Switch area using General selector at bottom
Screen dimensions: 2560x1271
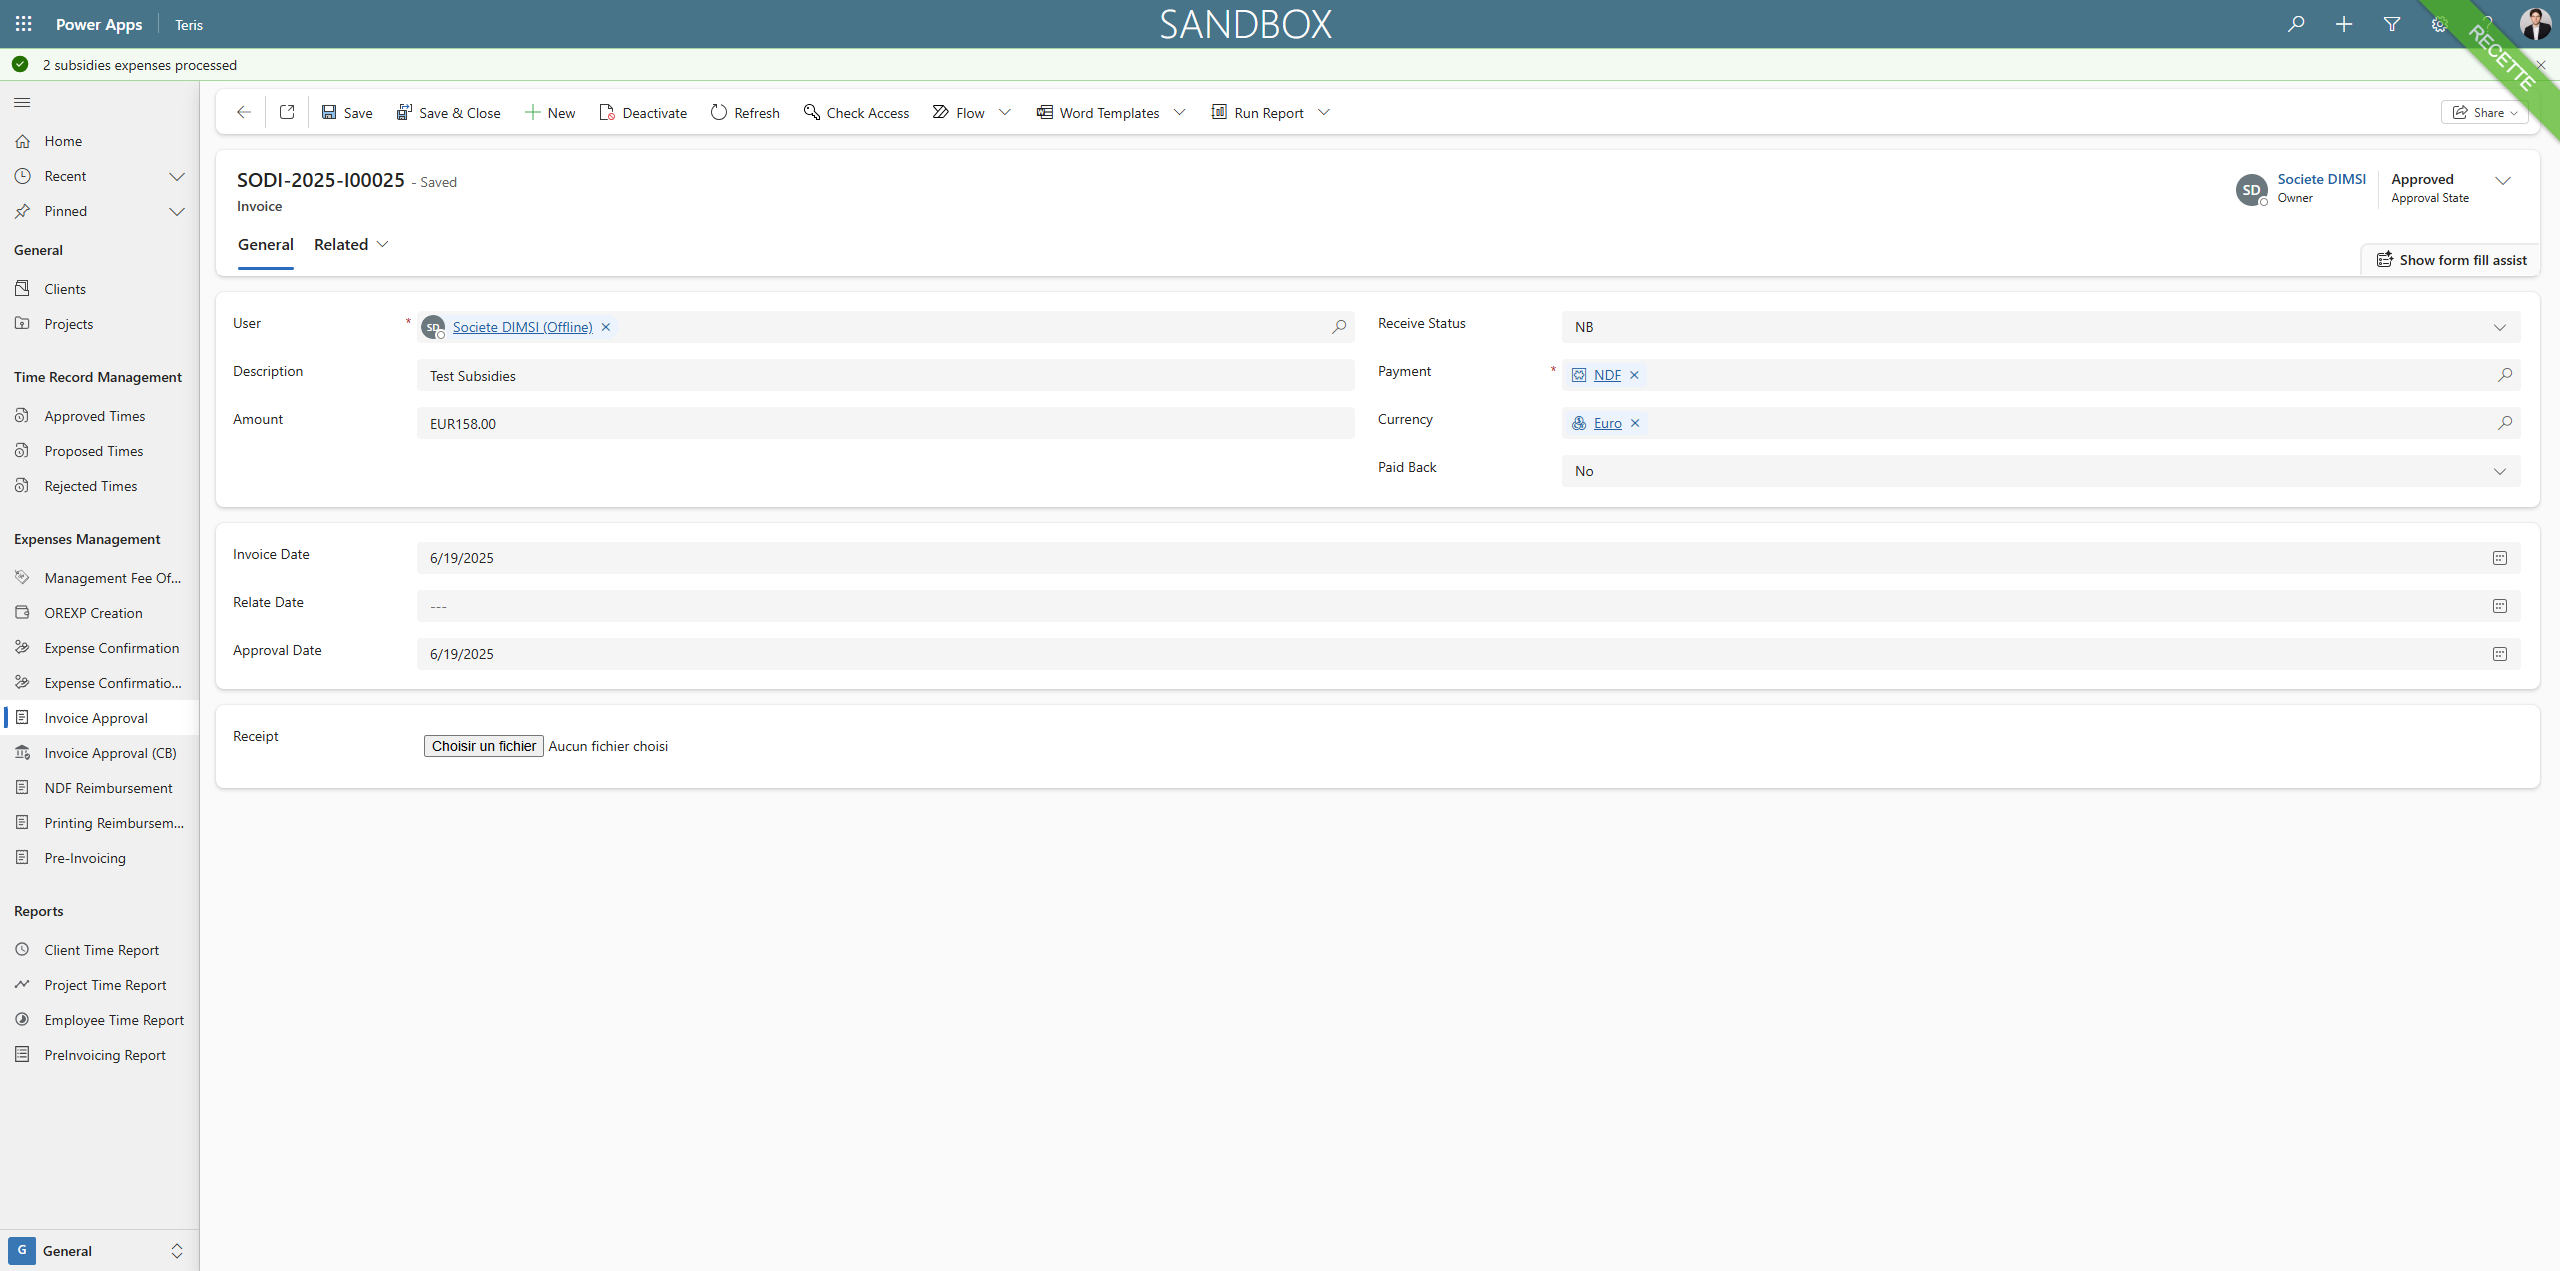(x=98, y=1251)
